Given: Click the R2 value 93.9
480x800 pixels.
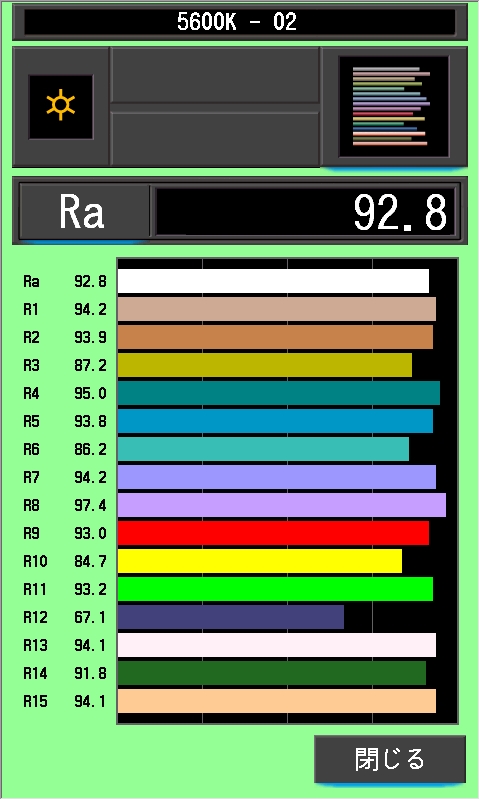Looking at the screenshot, I should point(91,337).
